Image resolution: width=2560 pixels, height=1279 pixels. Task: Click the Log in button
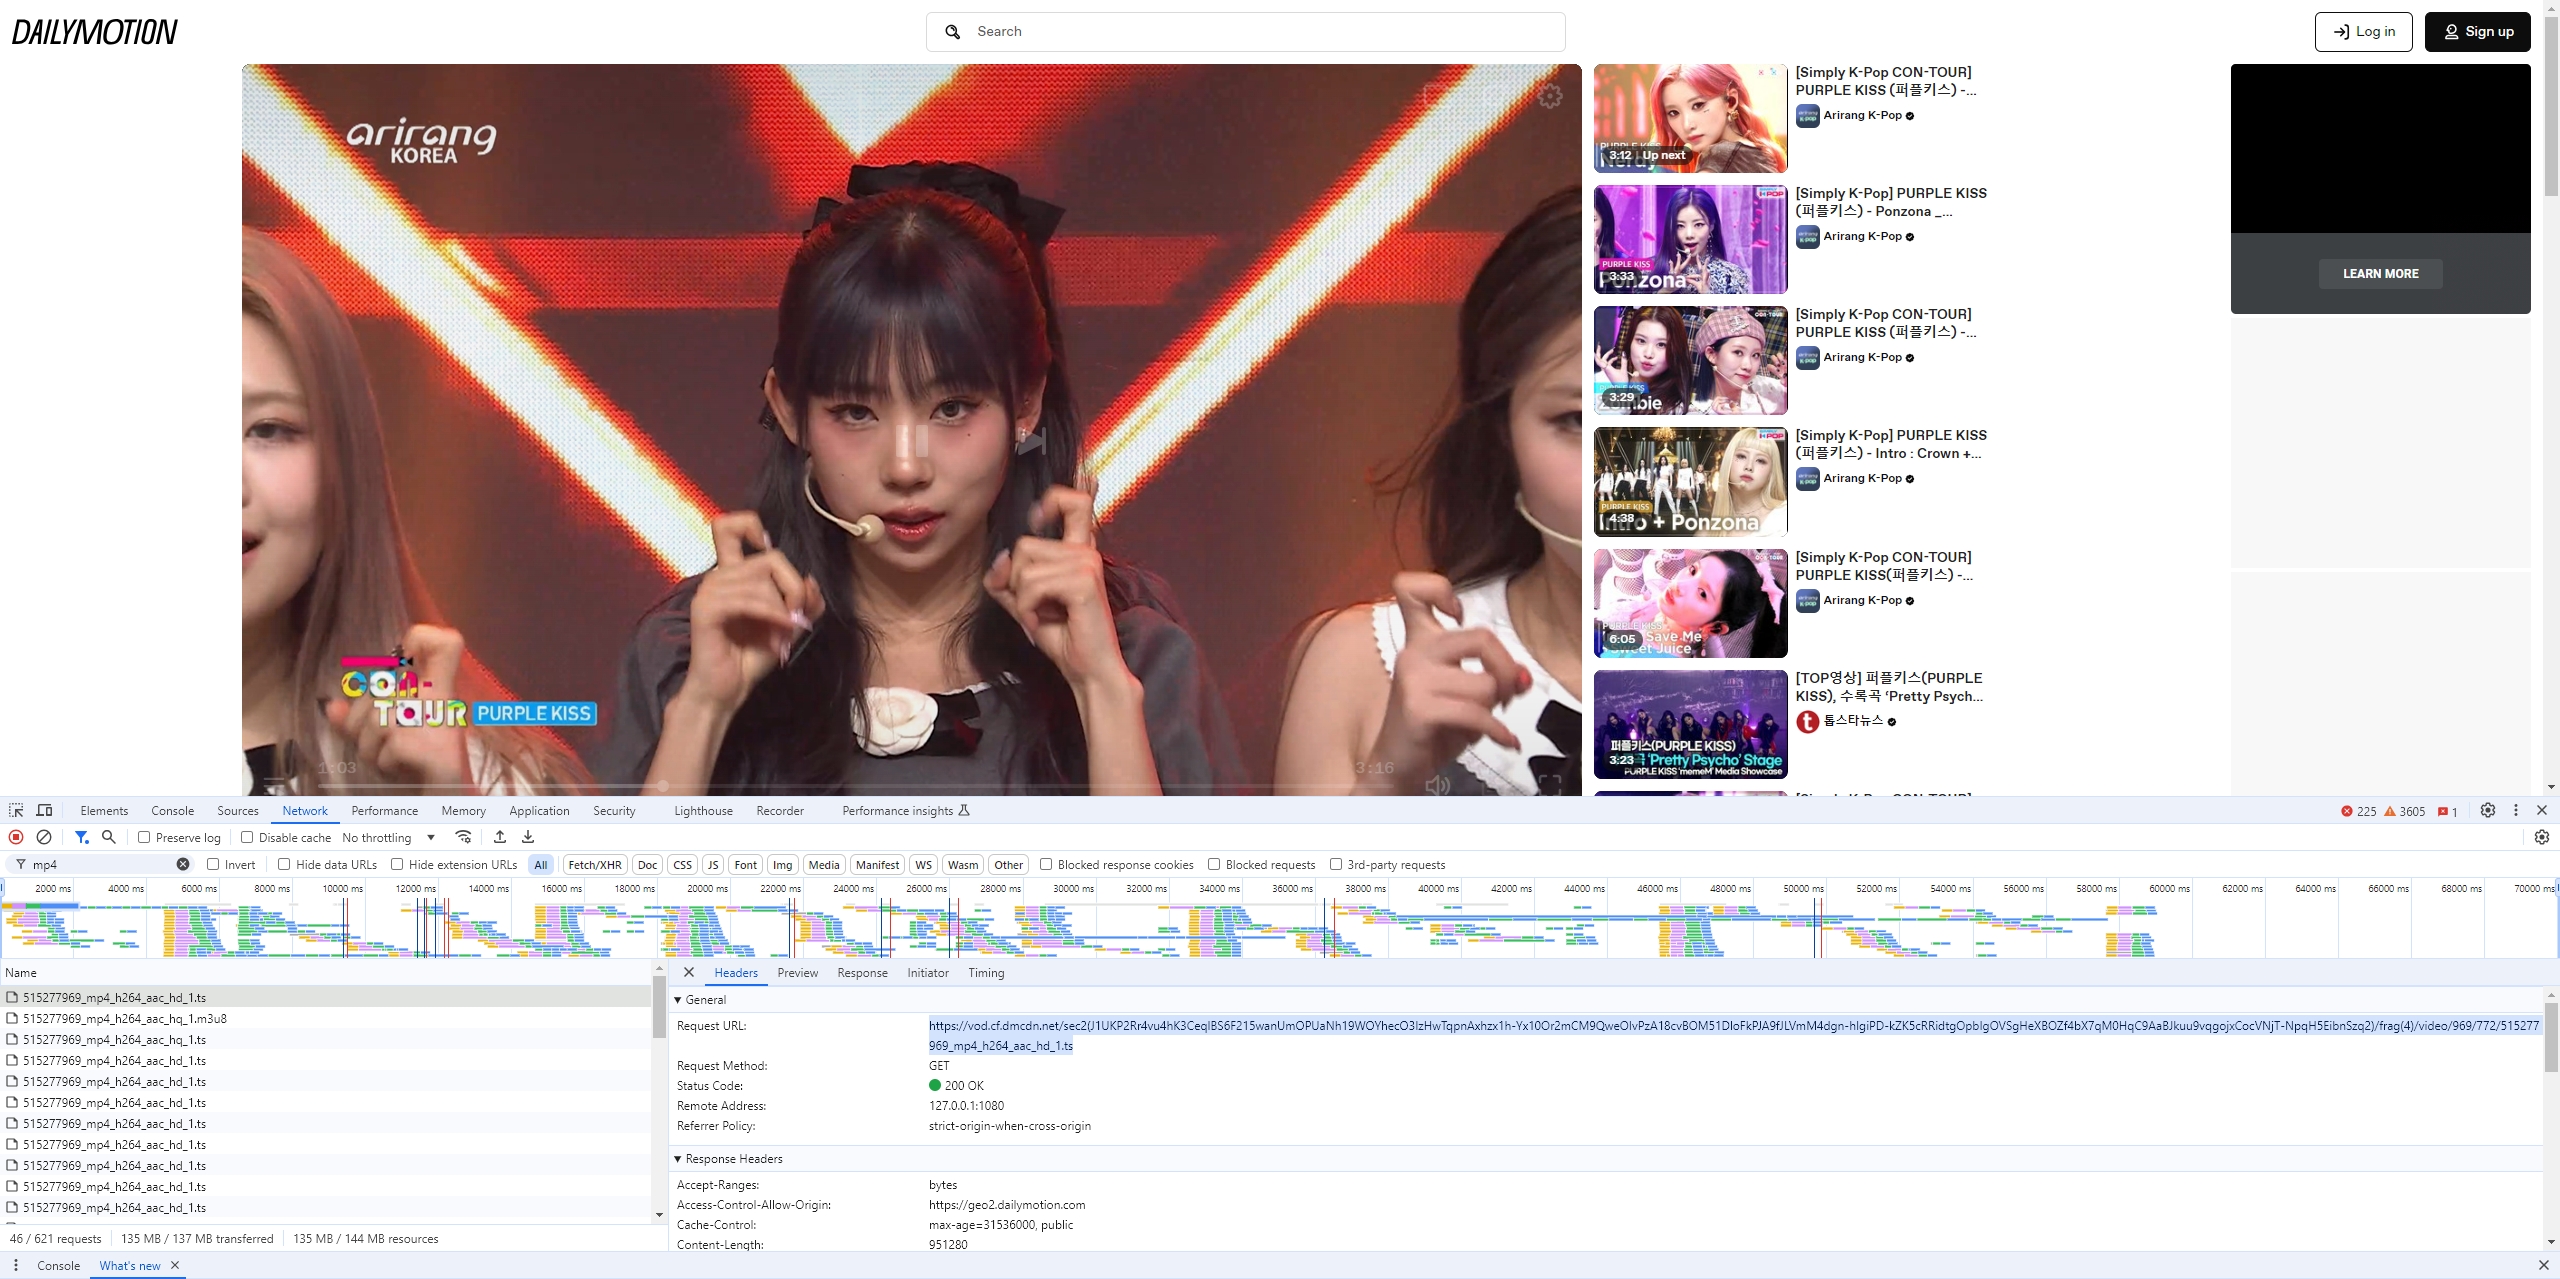click(2363, 32)
